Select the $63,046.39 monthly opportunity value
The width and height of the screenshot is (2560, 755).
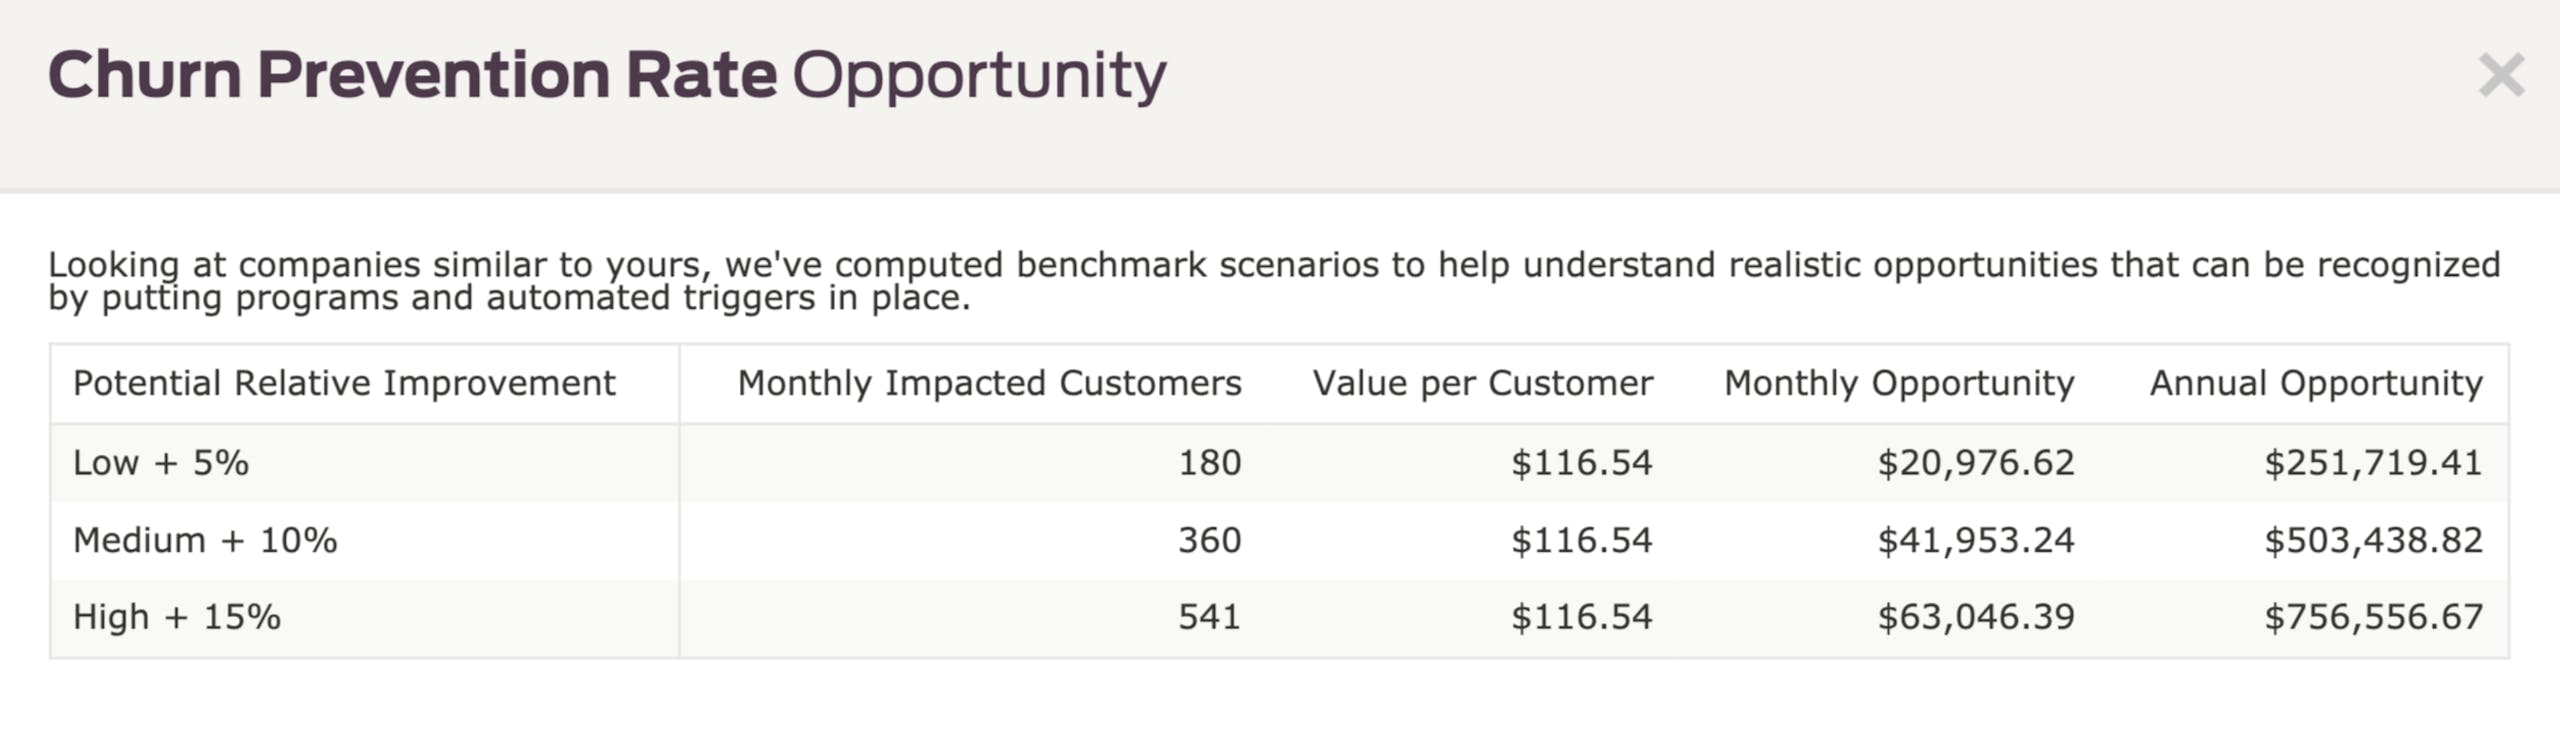(1975, 617)
